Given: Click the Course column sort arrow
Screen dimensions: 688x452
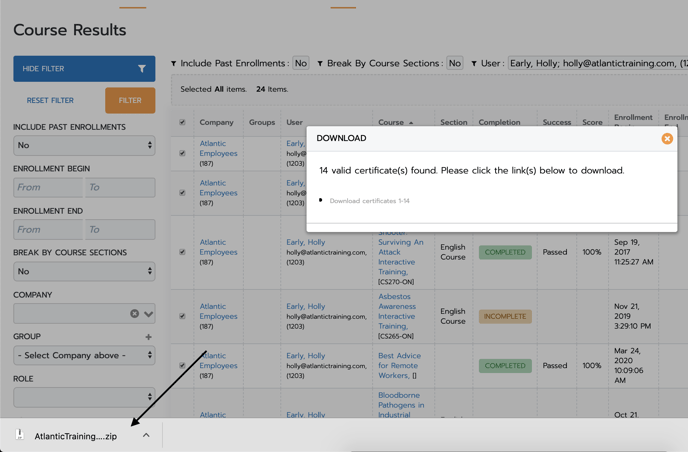Looking at the screenshot, I should [411, 123].
